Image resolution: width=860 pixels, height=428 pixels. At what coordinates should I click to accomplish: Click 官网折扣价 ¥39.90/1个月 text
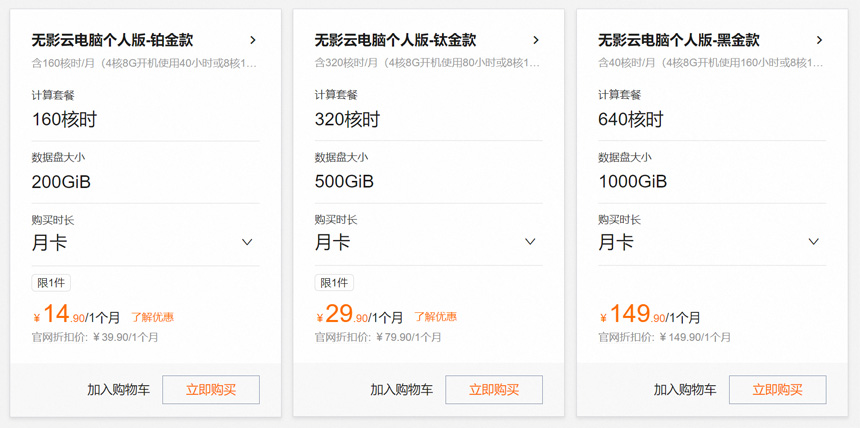click(95, 337)
